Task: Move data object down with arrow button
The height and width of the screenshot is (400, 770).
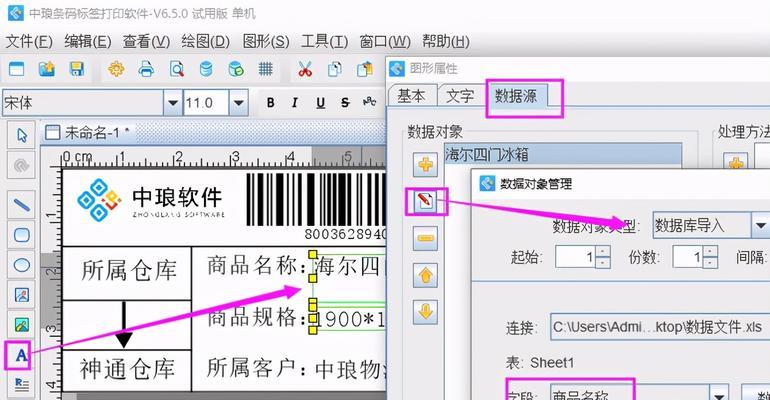Action: (x=425, y=311)
